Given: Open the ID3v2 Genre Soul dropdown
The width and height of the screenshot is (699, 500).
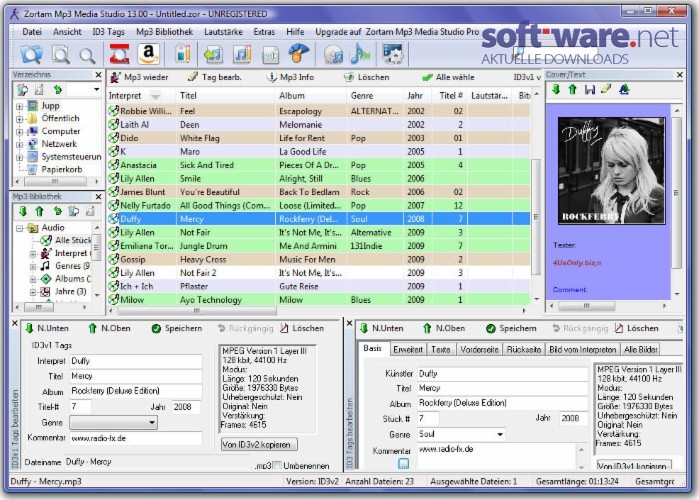Looking at the screenshot, I should click(x=500, y=434).
